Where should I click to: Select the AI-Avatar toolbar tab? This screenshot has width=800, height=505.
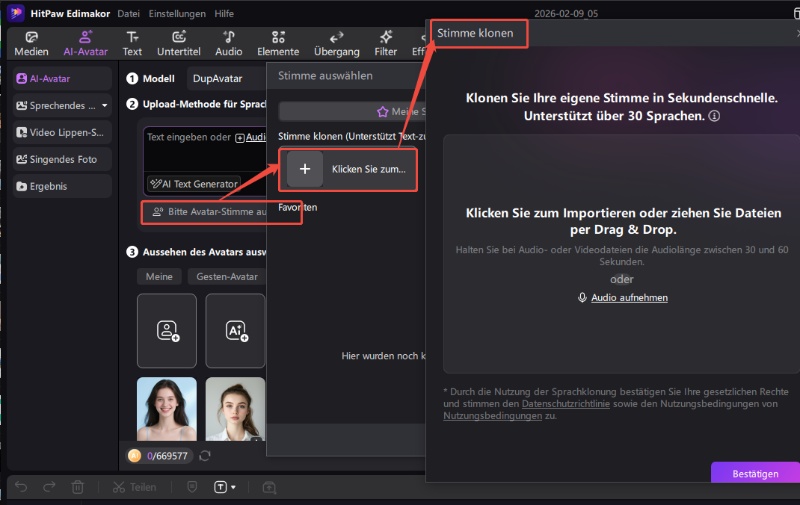(85, 43)
